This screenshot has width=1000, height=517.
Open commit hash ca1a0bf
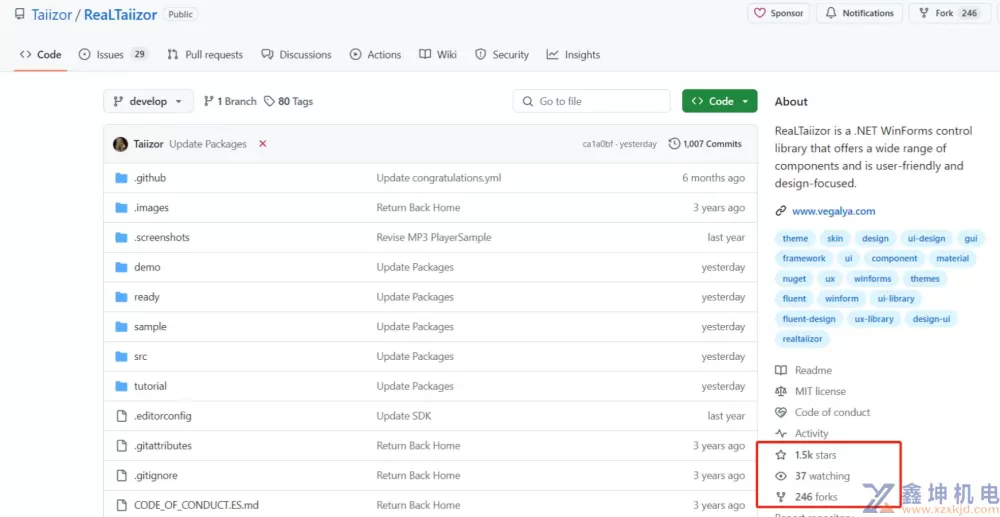pyautogui.click(x=599, y=144)
